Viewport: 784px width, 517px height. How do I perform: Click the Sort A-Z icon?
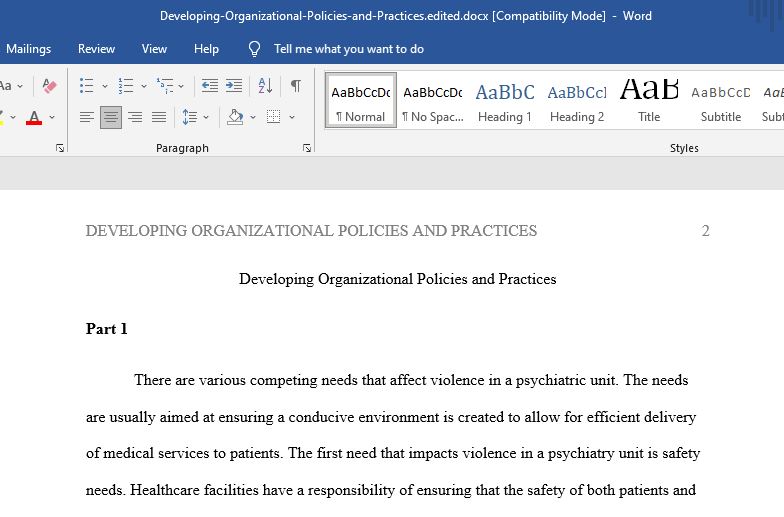(x=266, y=86)
